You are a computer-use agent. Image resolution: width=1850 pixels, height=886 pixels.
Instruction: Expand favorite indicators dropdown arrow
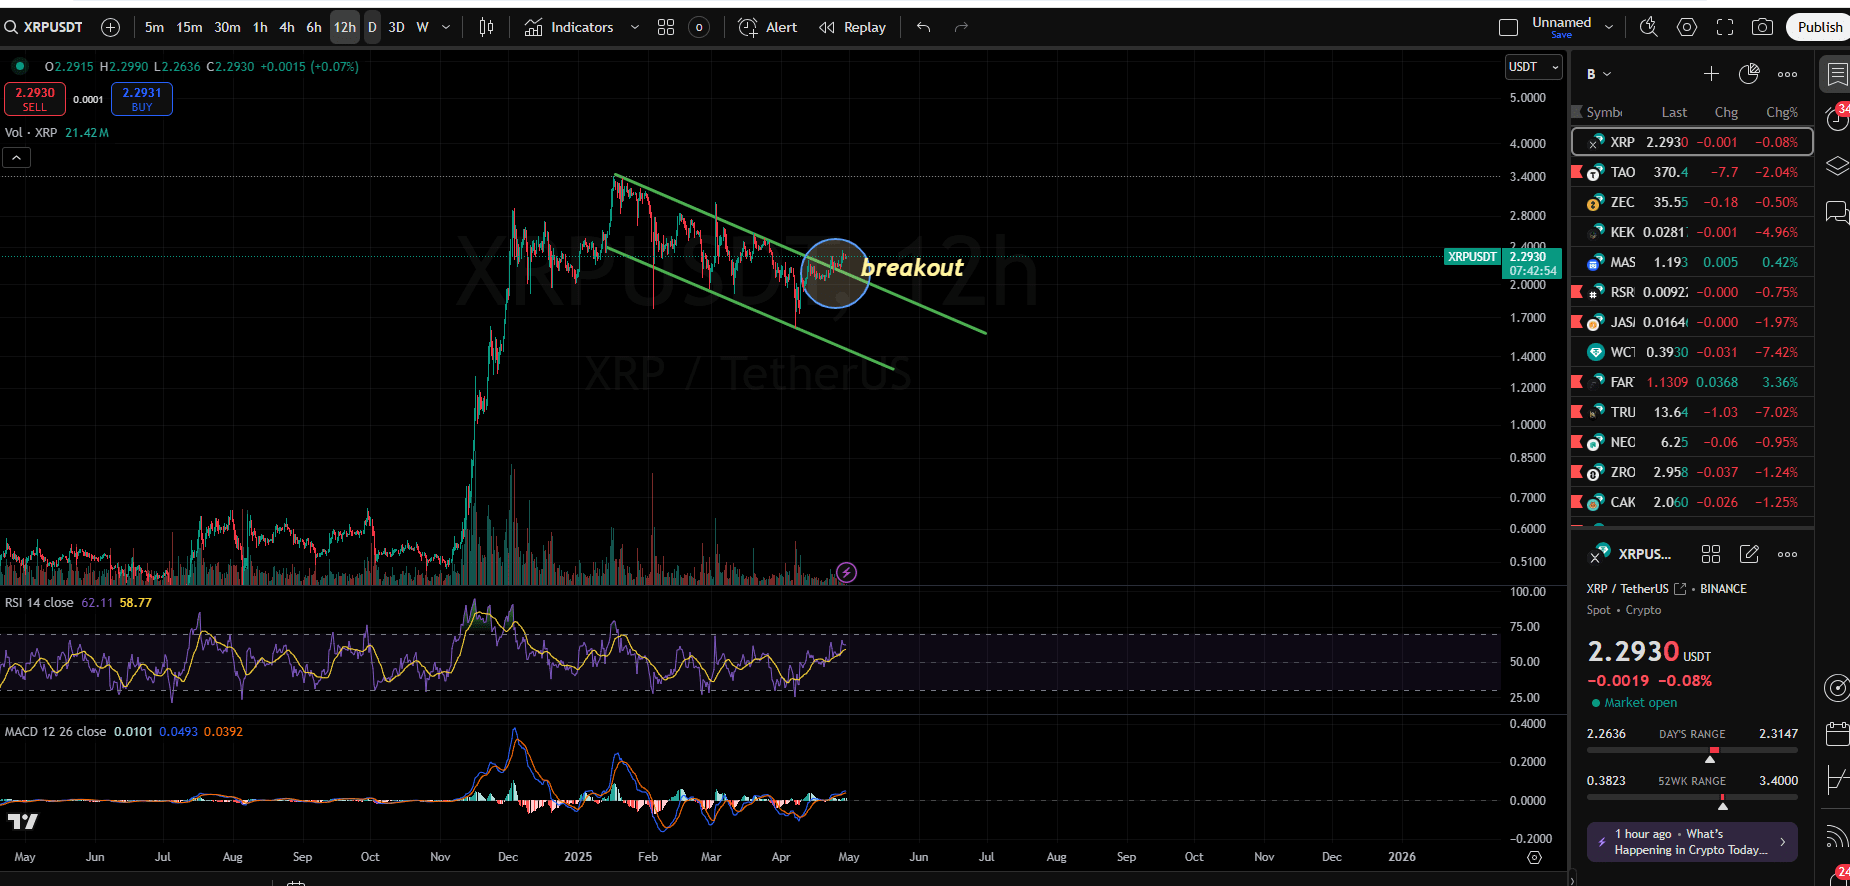[x=635, y=27]
